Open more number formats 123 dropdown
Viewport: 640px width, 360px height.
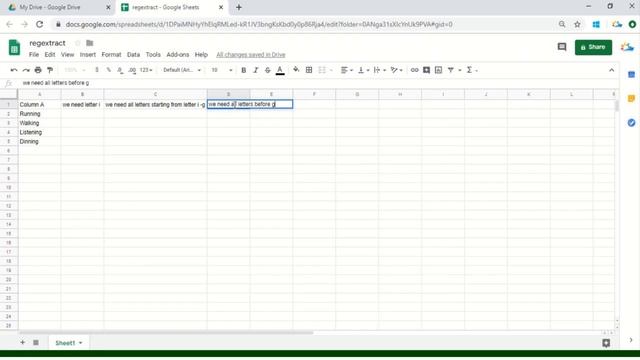[146, 70]
